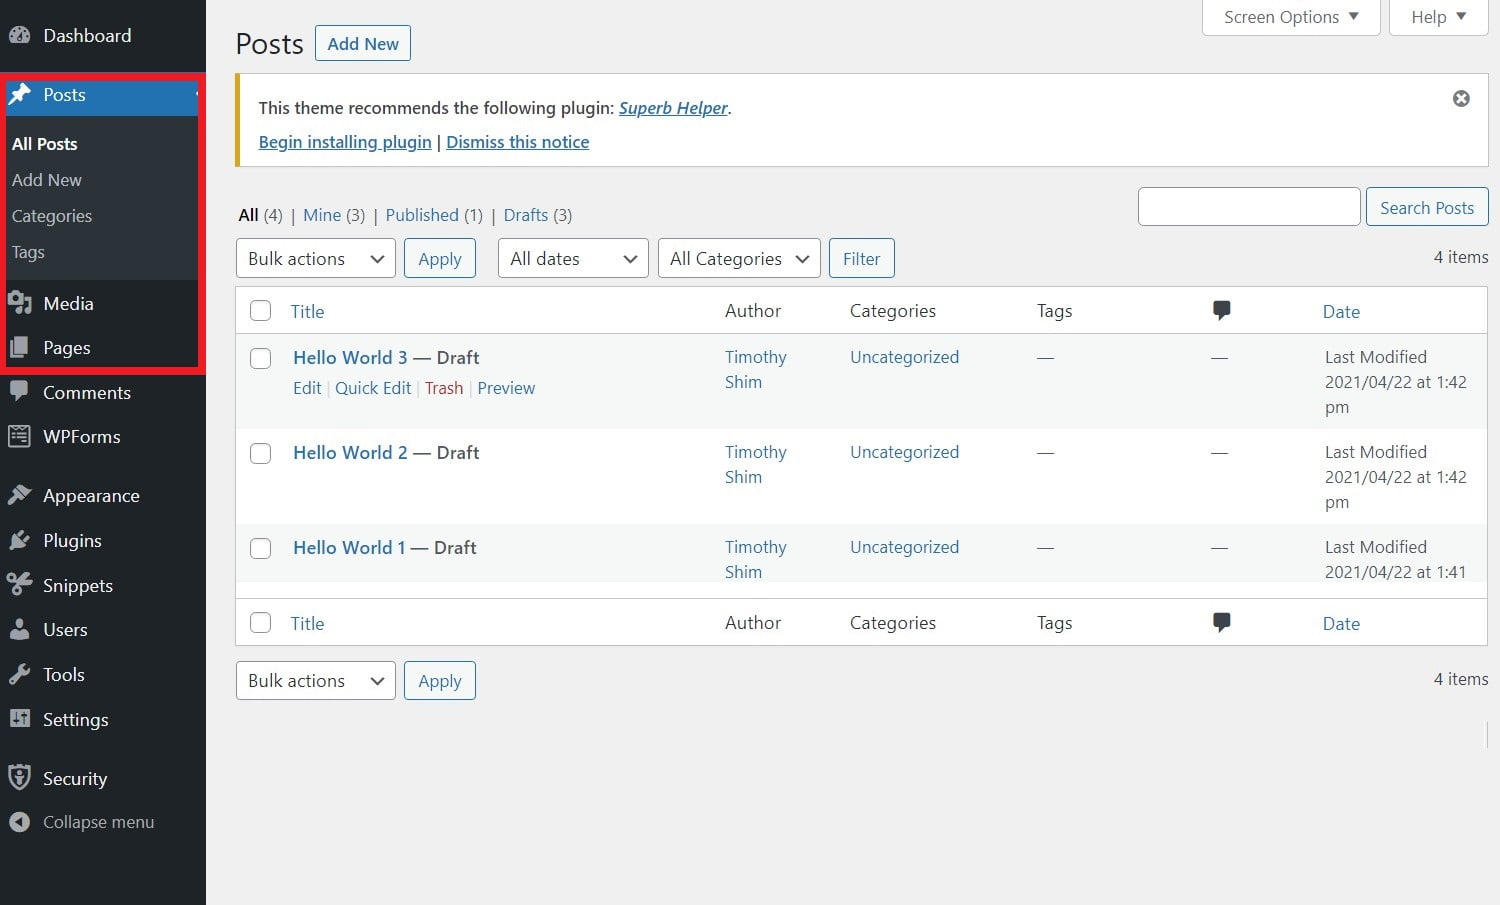Show Published posts filter
The height and width of the screenshot is (905, 1500).
pos(422,215)
